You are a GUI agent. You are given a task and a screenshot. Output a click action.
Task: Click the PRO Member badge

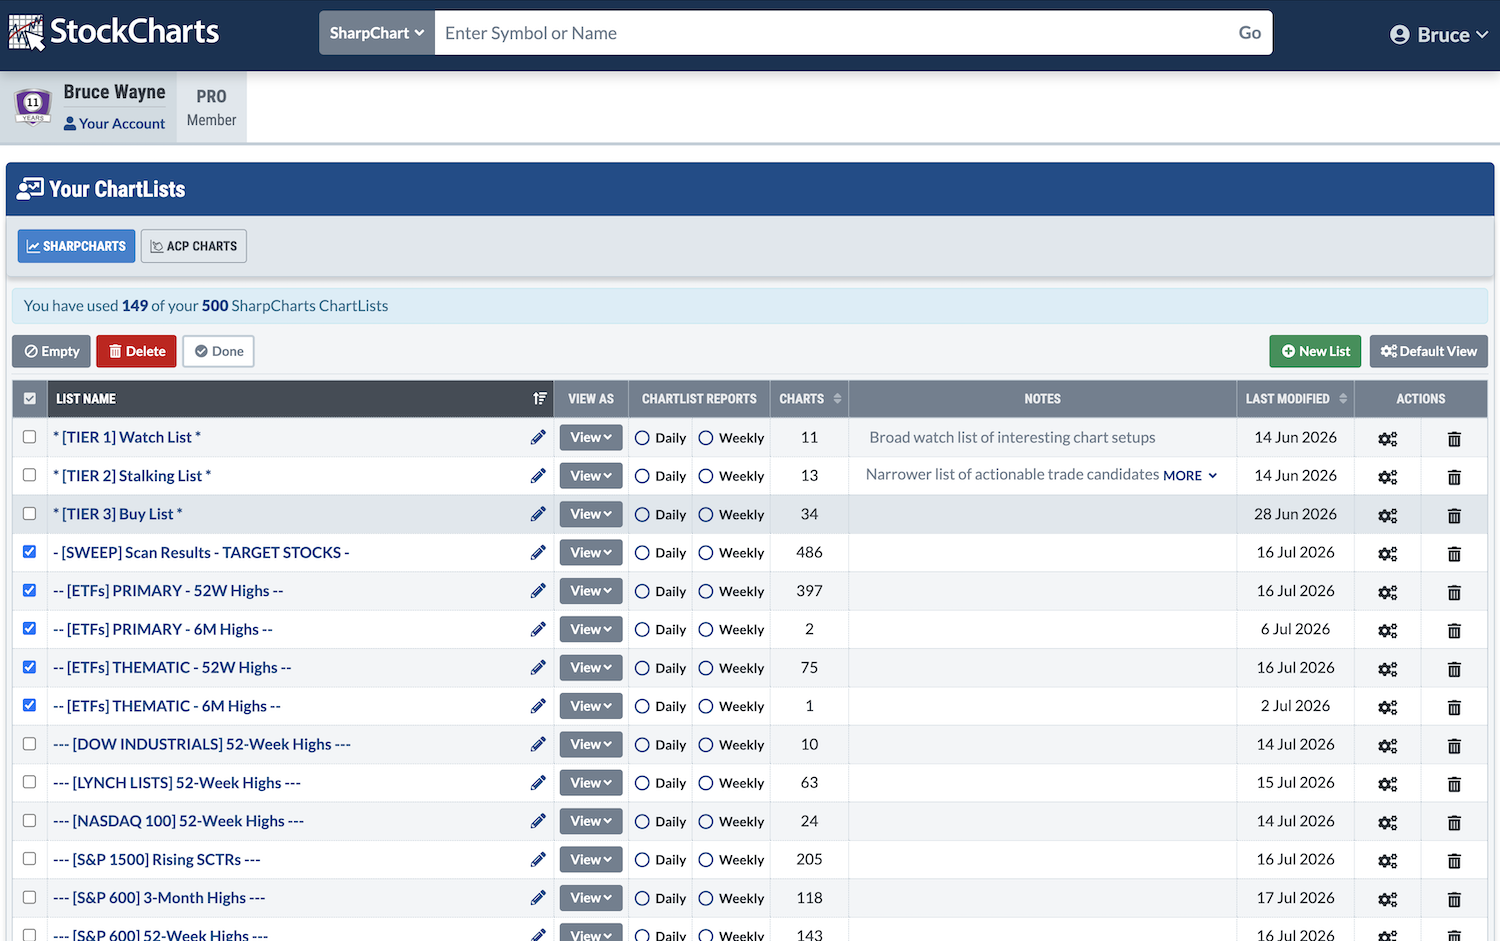point(212,107)
